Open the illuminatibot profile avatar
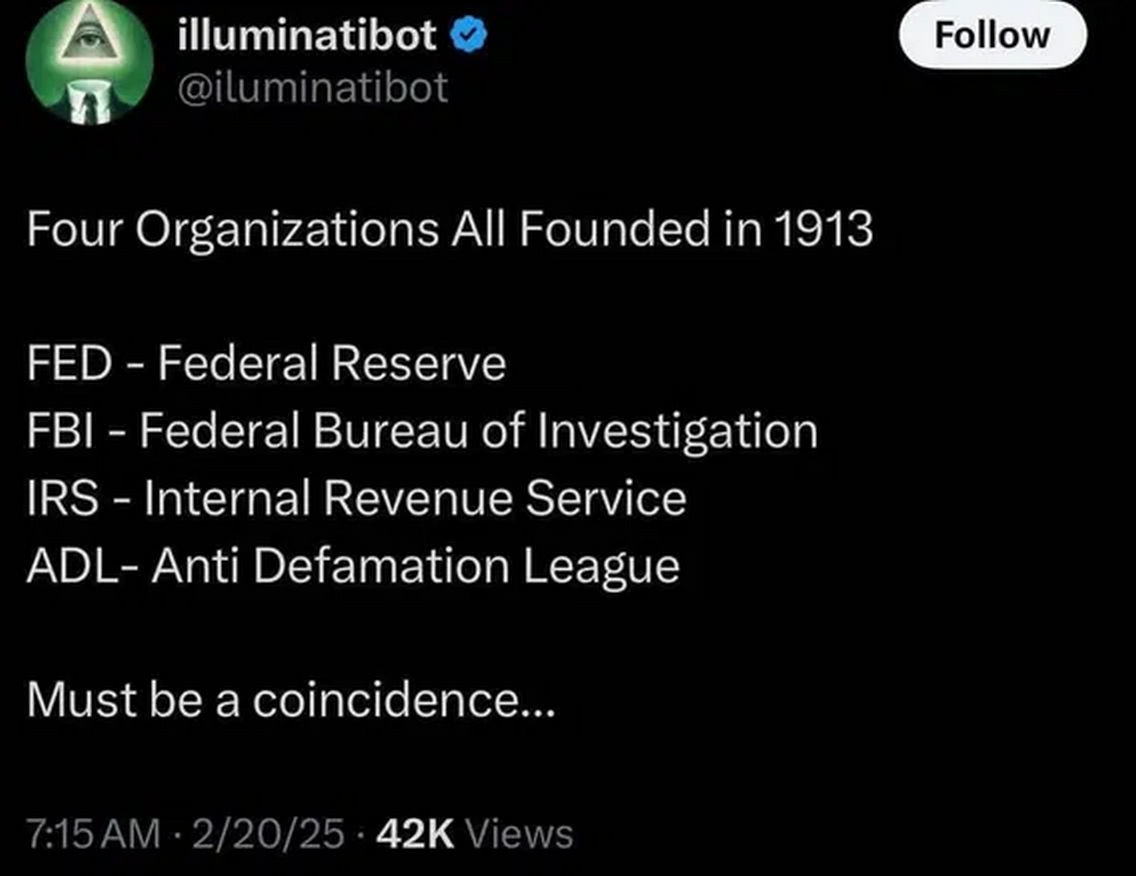Viewport: 1136px width, 876px height. click(x=89, y=63)
